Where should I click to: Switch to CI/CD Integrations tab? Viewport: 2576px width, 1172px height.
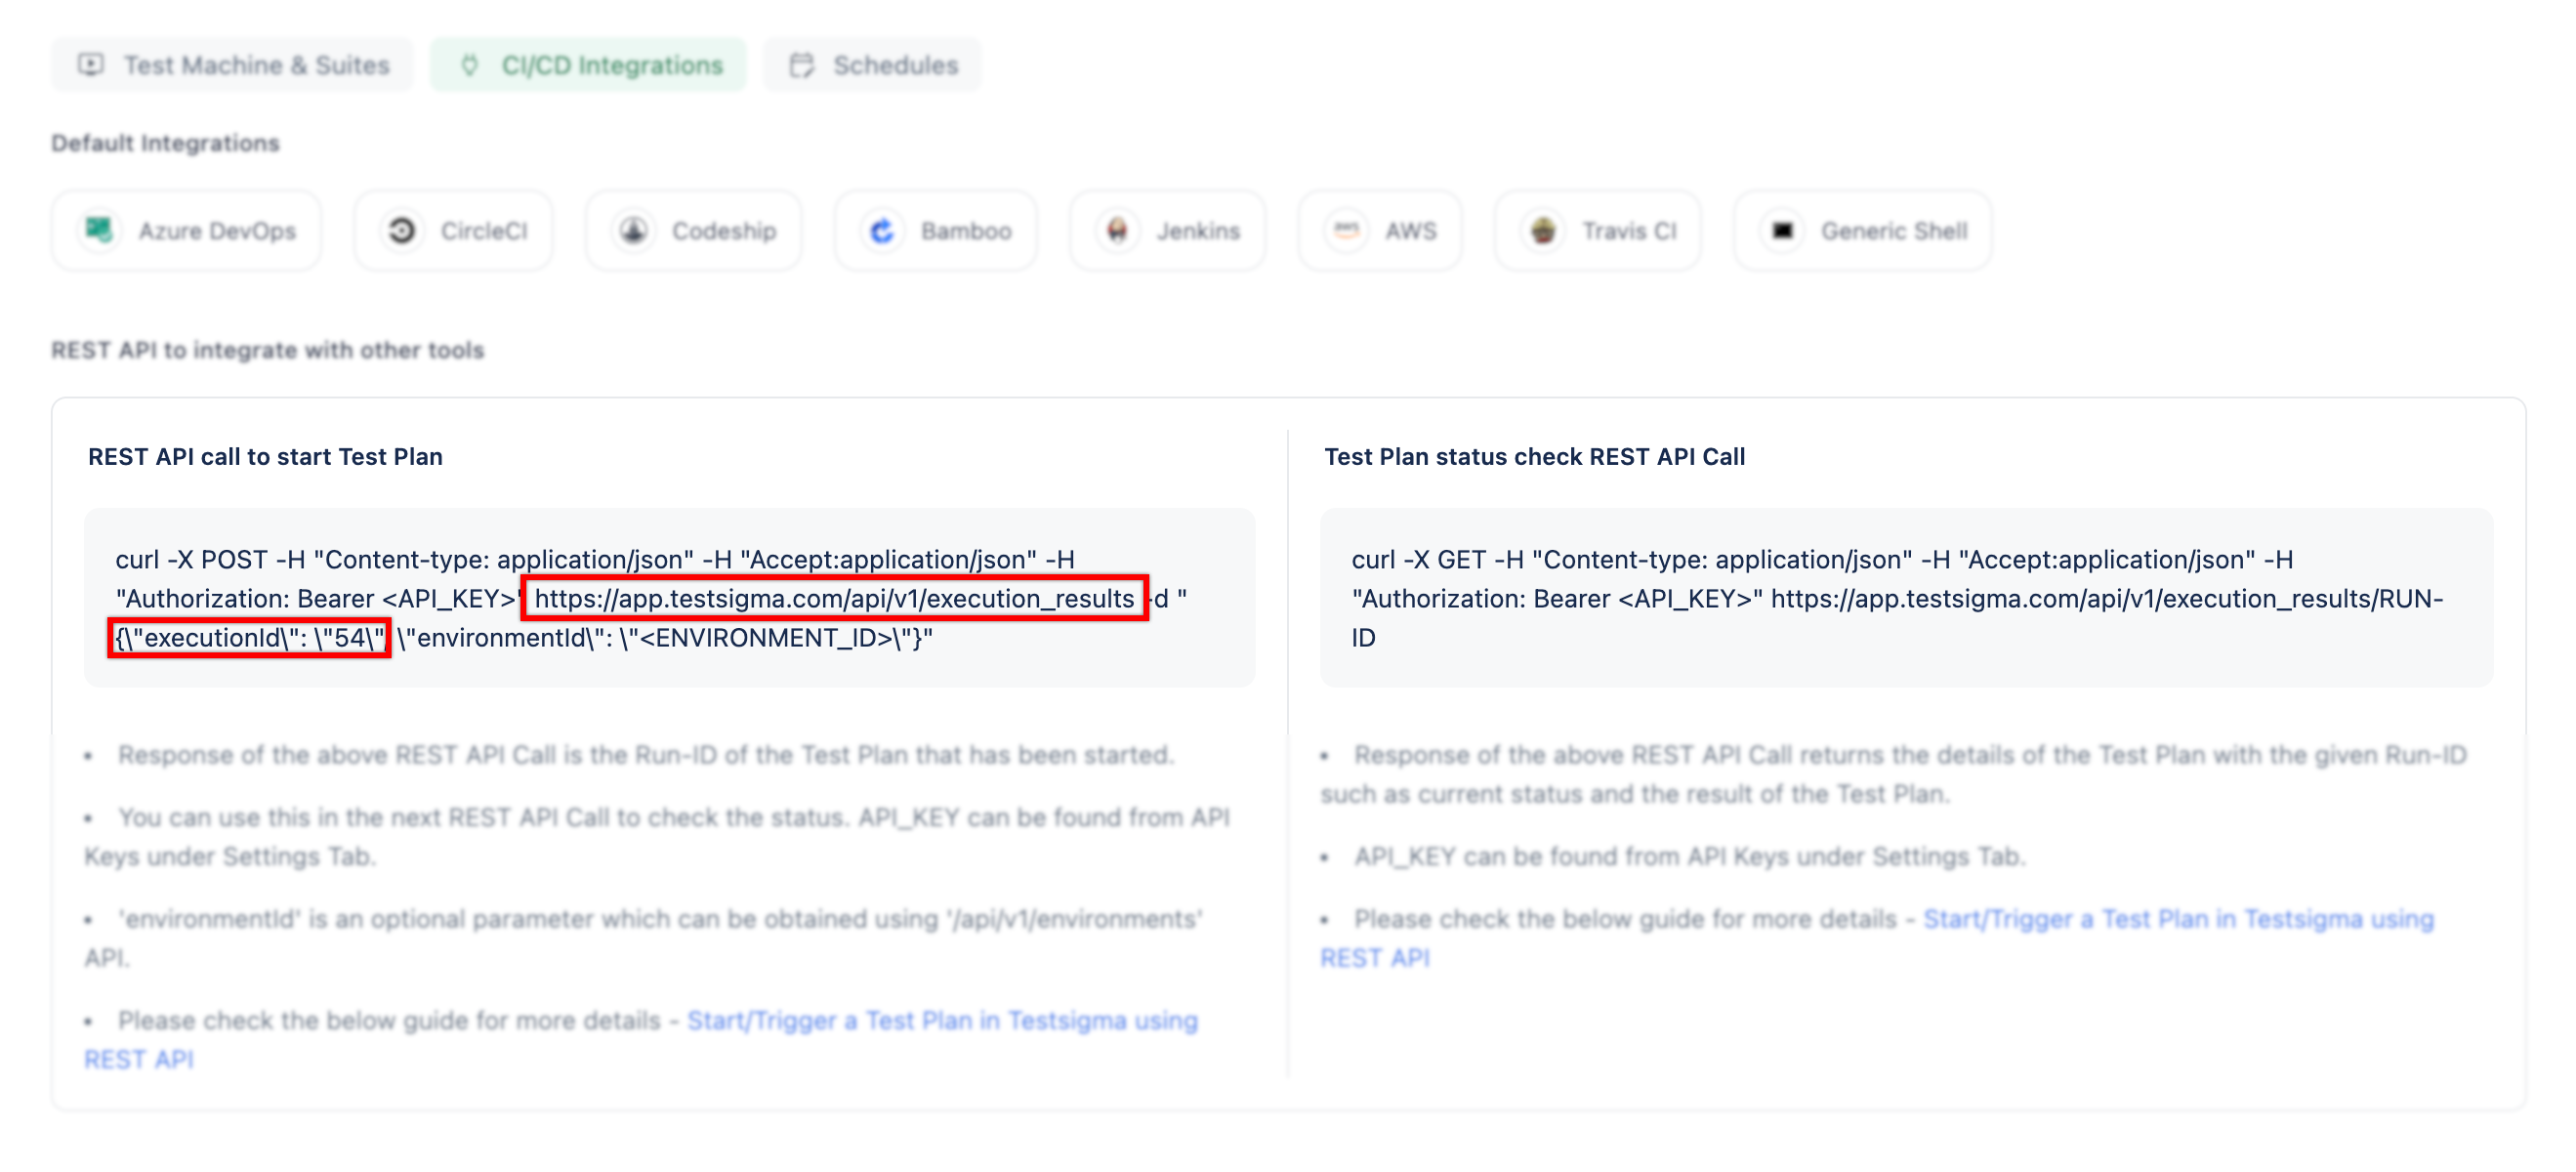588,65
